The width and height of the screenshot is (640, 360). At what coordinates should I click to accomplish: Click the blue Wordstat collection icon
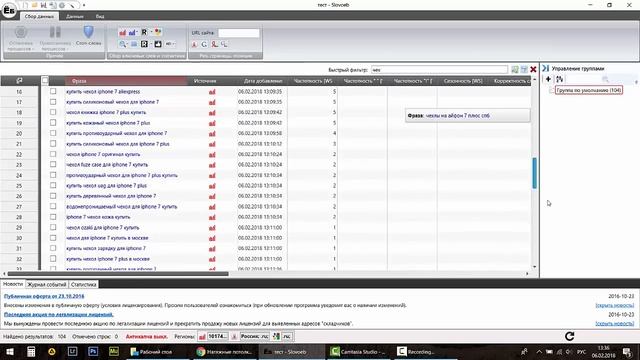[x=132, y=32]
